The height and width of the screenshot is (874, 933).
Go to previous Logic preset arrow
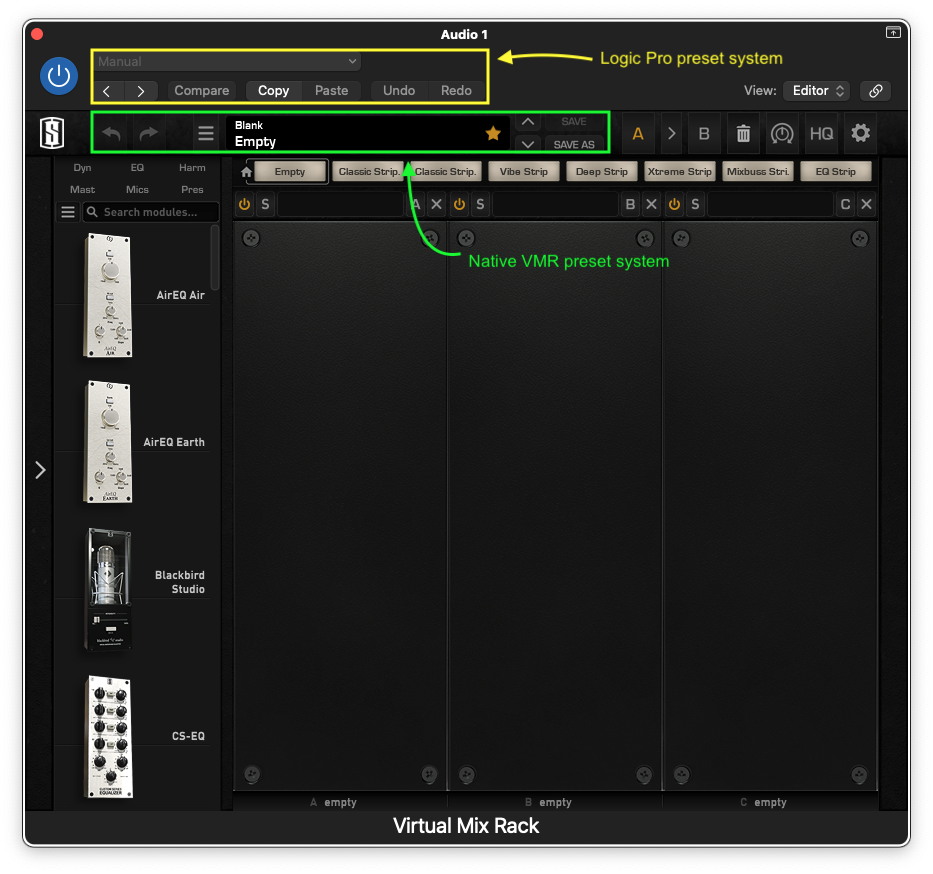tap(107, 91)
